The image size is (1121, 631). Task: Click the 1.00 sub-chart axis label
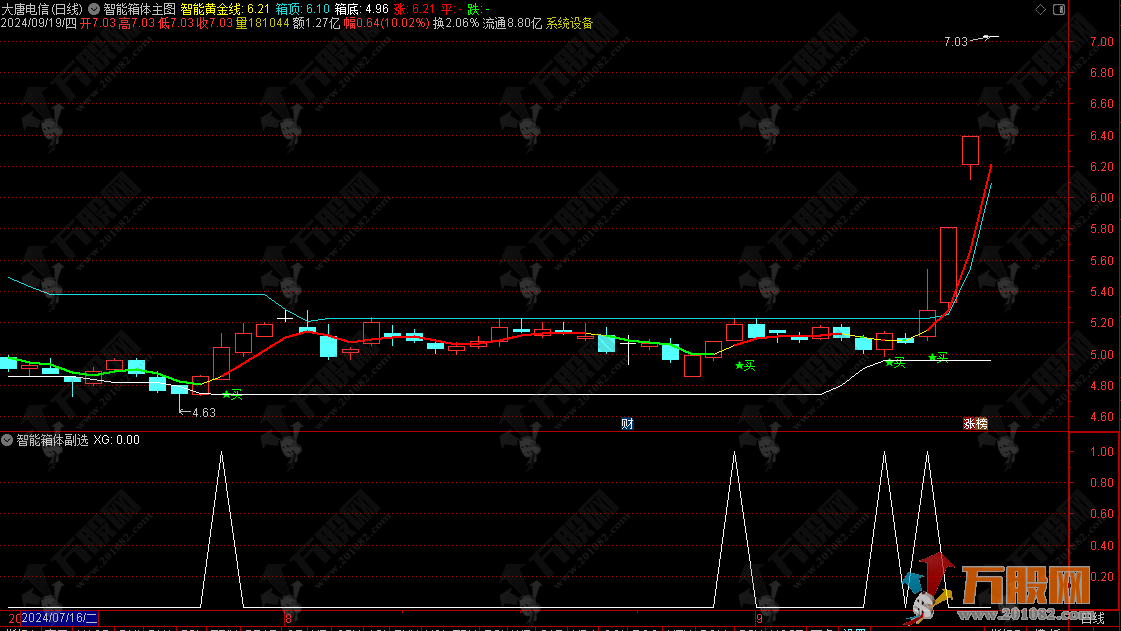(1102, 452)
